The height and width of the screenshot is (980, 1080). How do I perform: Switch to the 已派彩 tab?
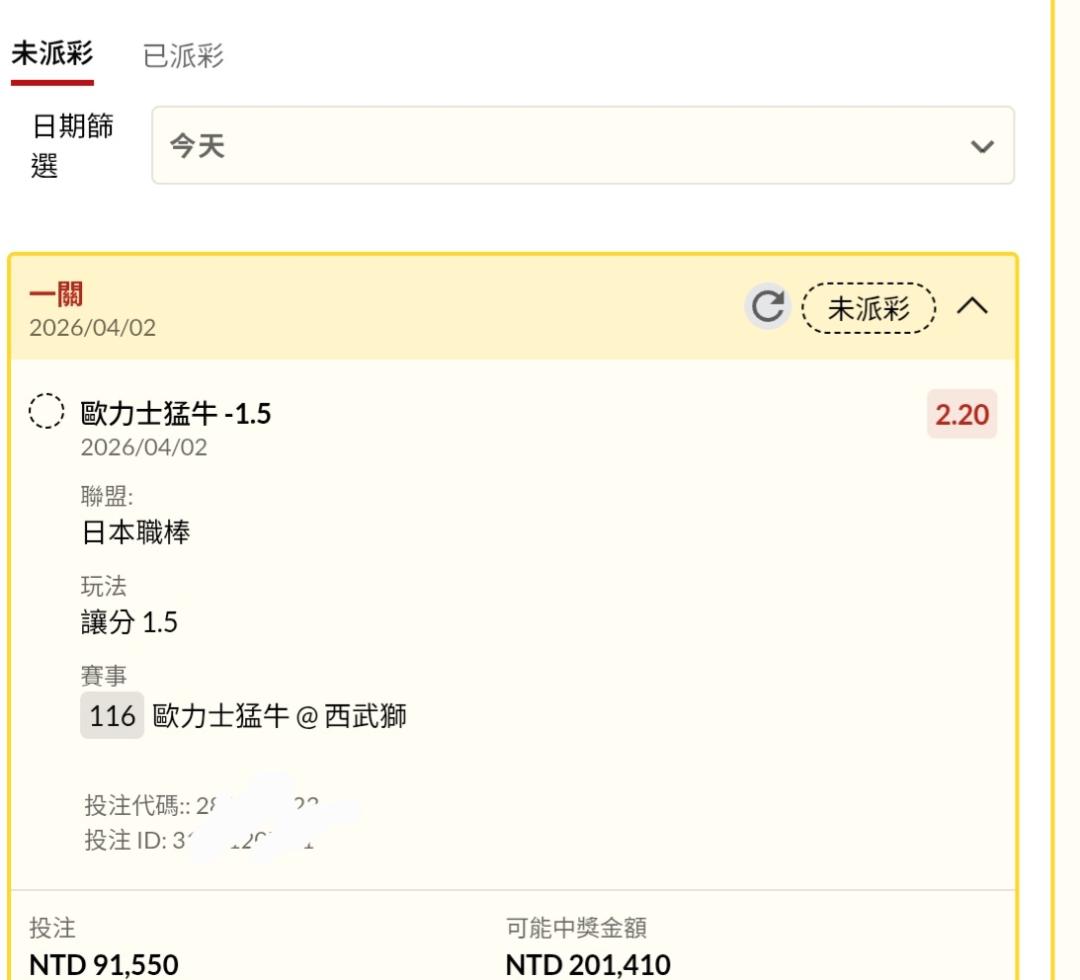[x=183, y=57]
